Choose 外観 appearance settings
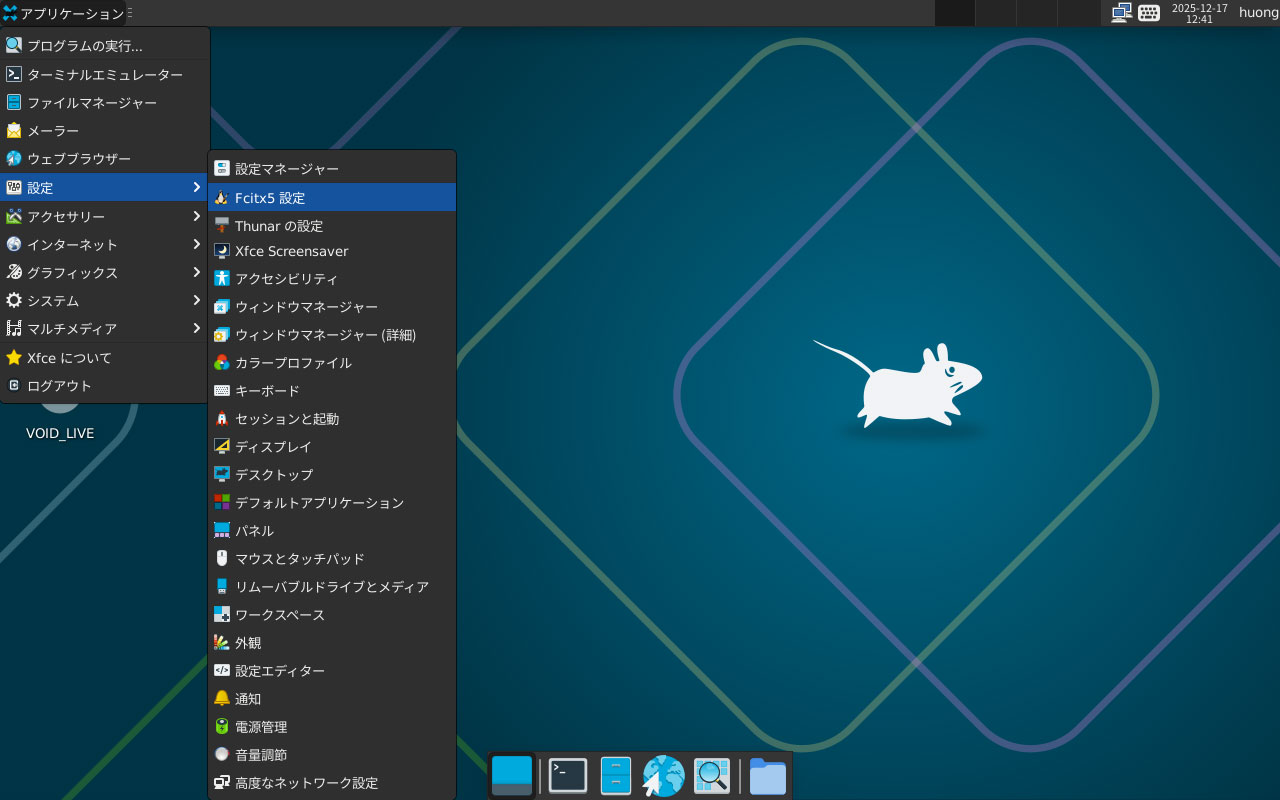This screenshot has height=800, width=1280. (x=331, y=643)
